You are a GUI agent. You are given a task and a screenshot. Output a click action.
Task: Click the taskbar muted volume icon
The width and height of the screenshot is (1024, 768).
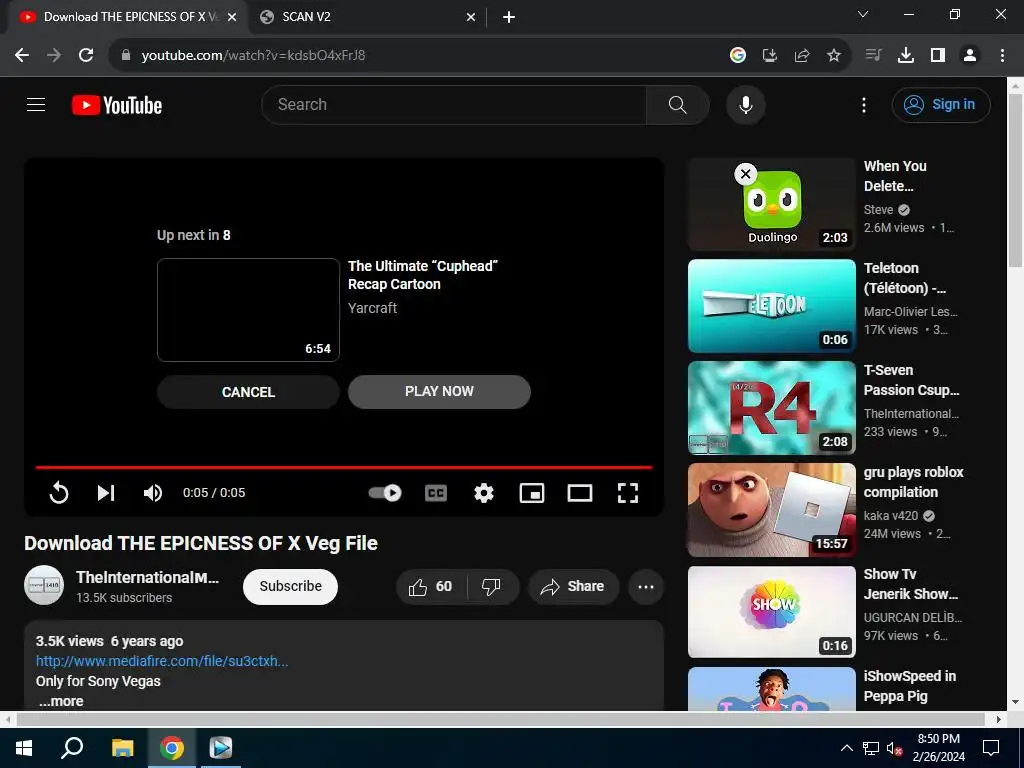click(x=894, y=748)
